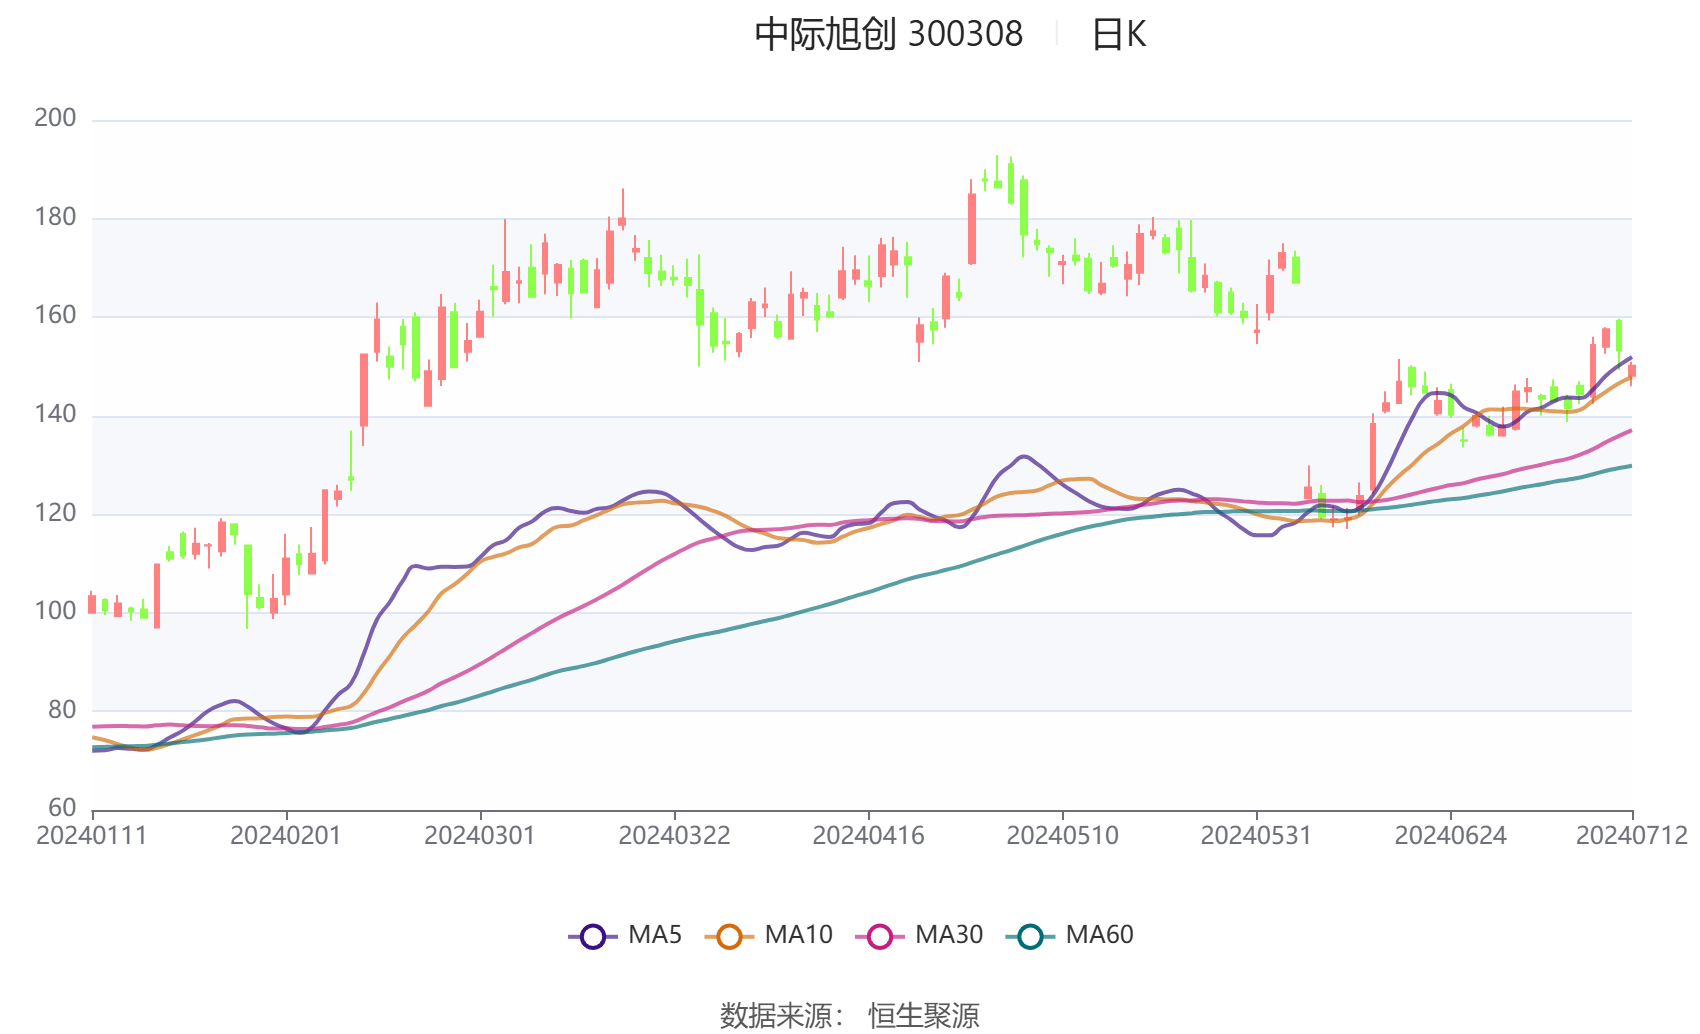Click the chart title 中际旭创 300308
This screenshot has height=1034, width=1700.
point(889,35)
